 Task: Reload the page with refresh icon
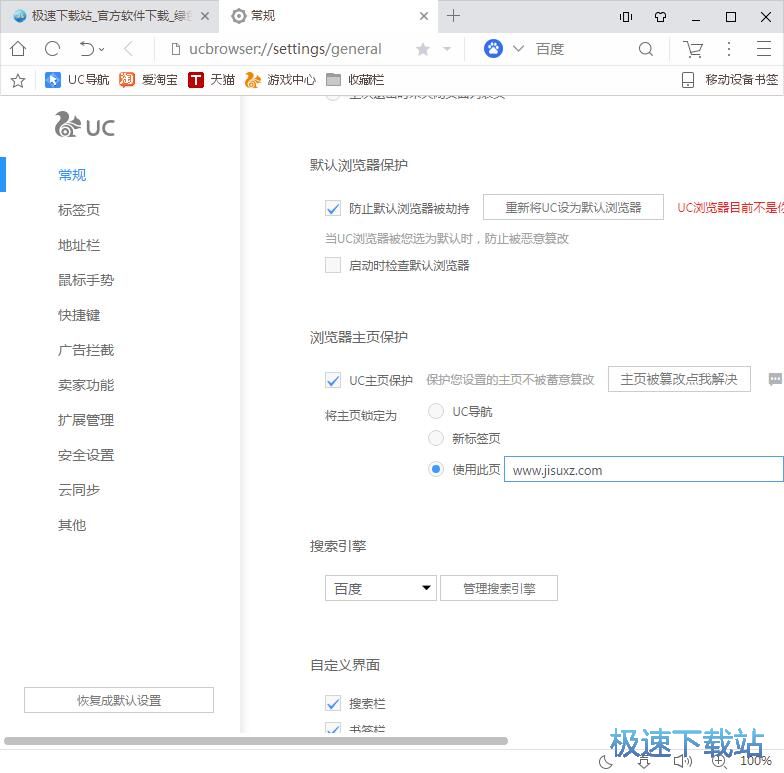click(52, 49)
